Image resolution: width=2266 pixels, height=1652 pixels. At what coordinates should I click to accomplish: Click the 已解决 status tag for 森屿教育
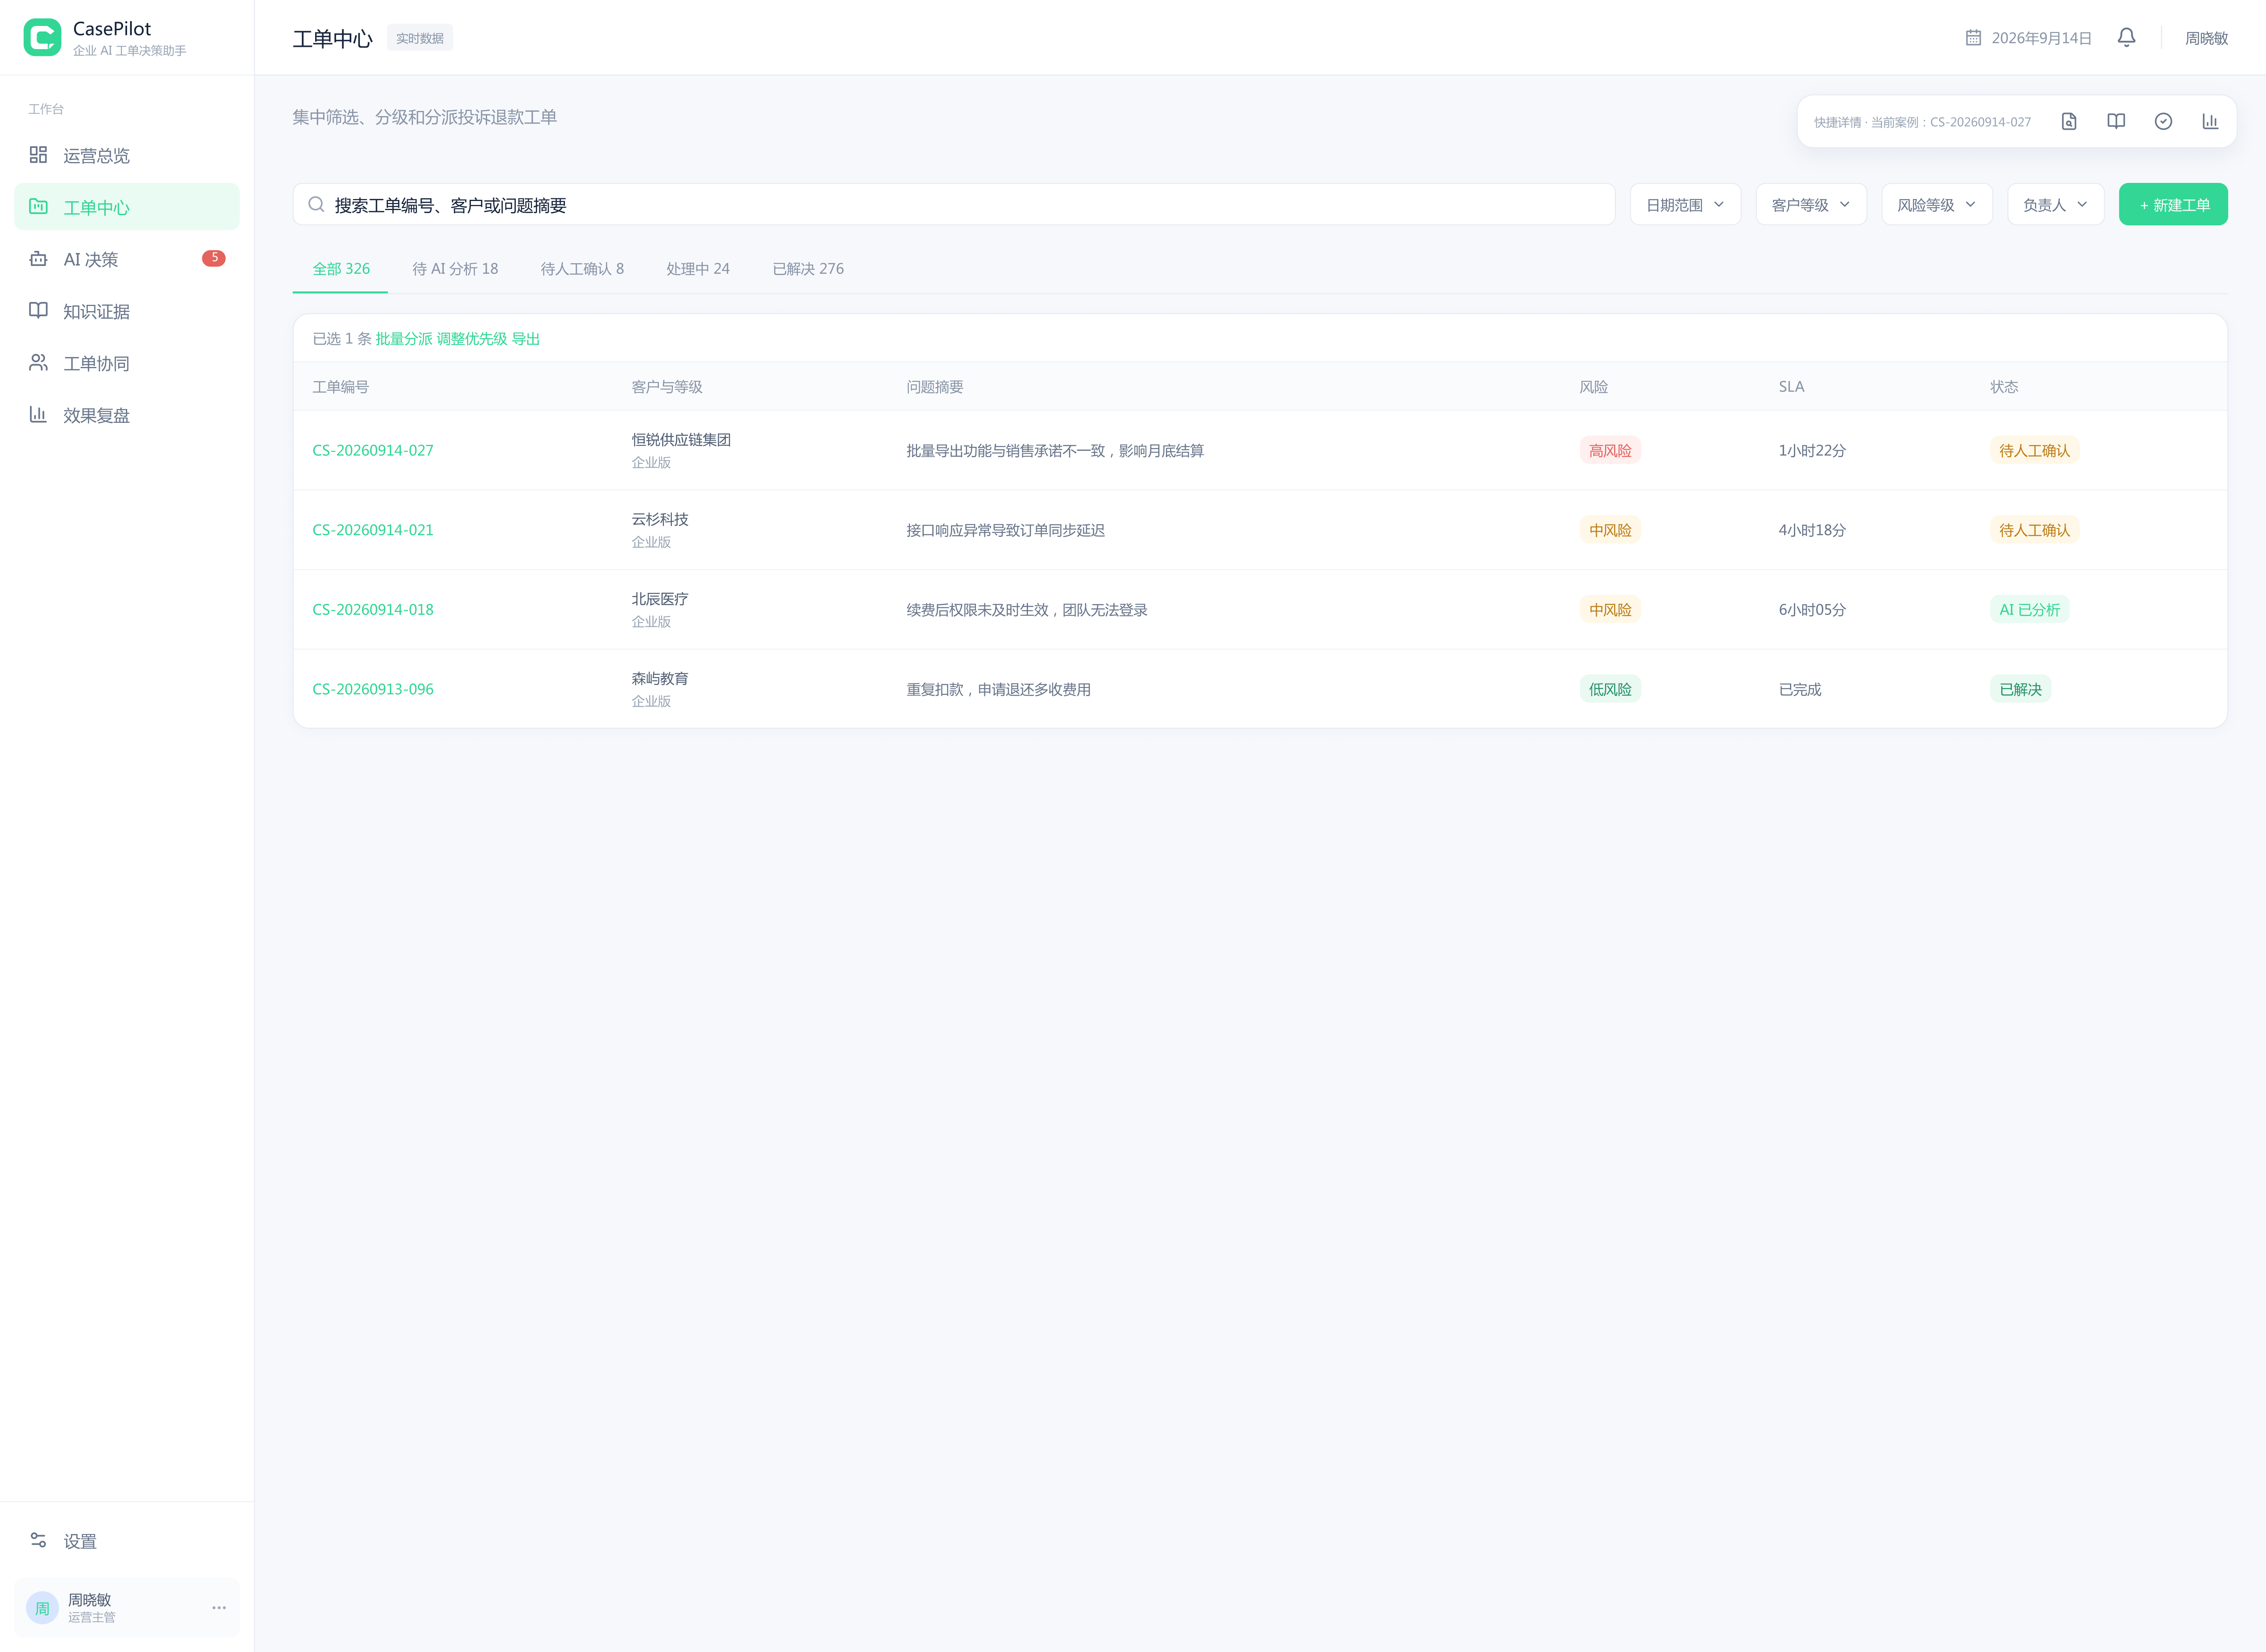2020,689
